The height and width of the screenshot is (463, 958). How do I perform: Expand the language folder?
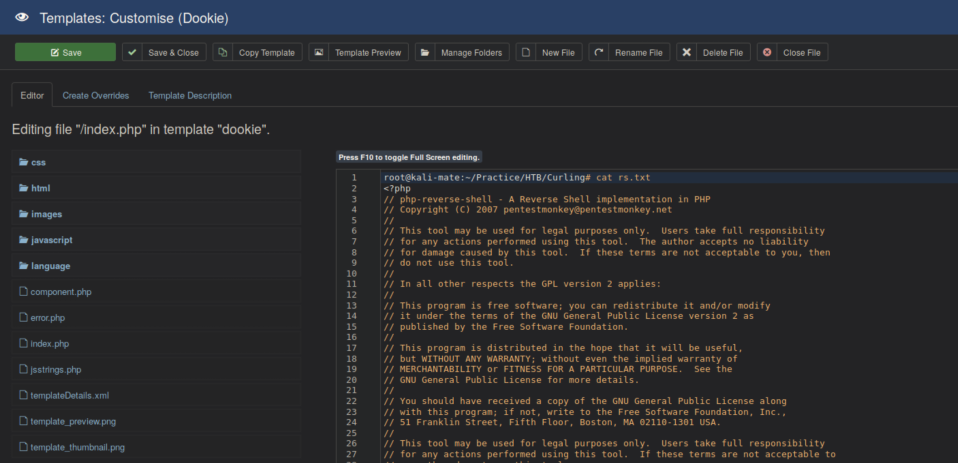51,266
